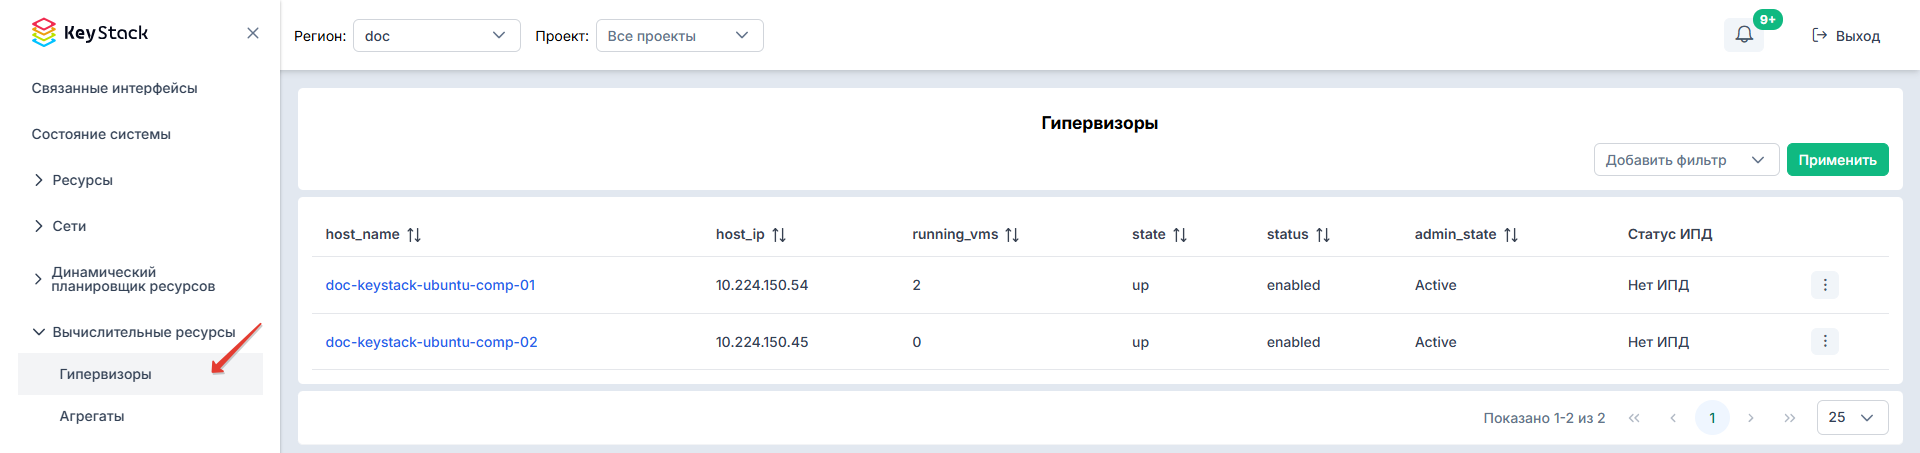
Task: Open actions menu for doc-keystack-ubuntu-comp-01
Action: click(x=1825, y=285)
